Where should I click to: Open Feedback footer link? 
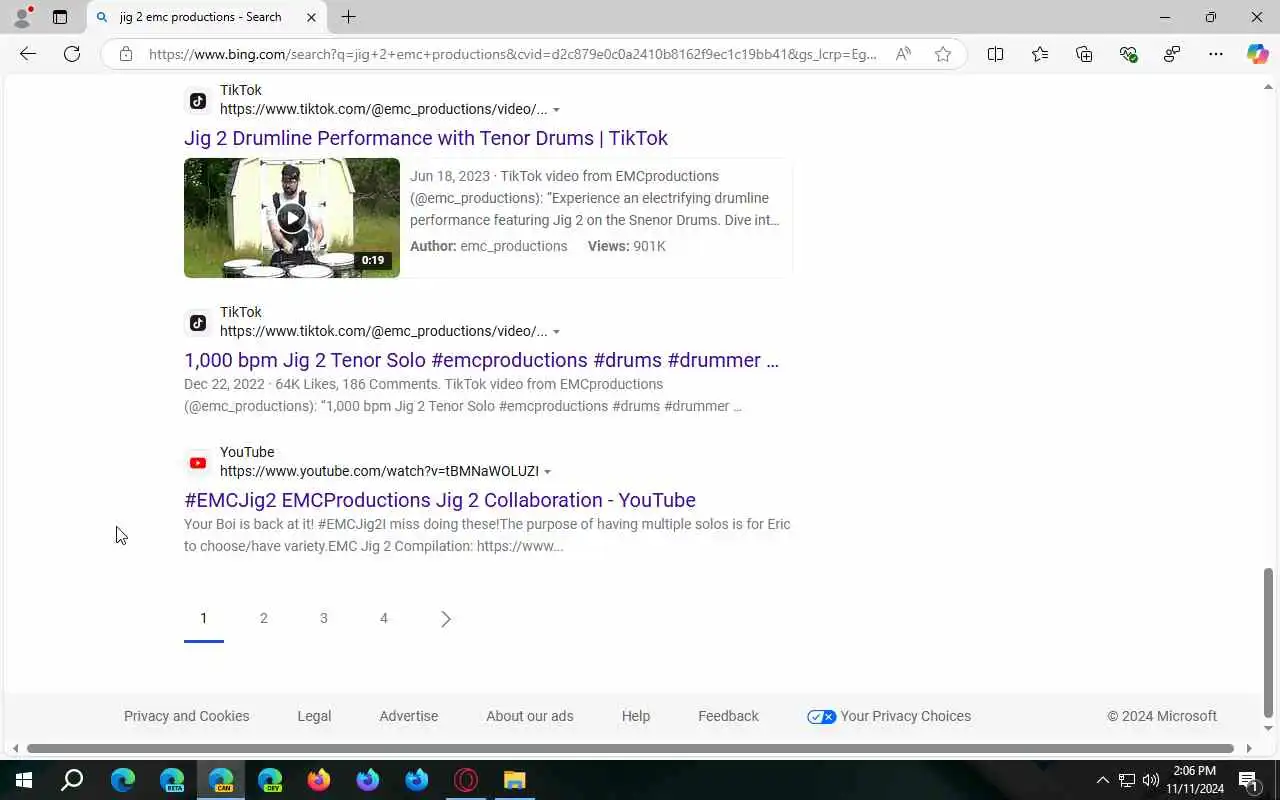coord(728,716)
